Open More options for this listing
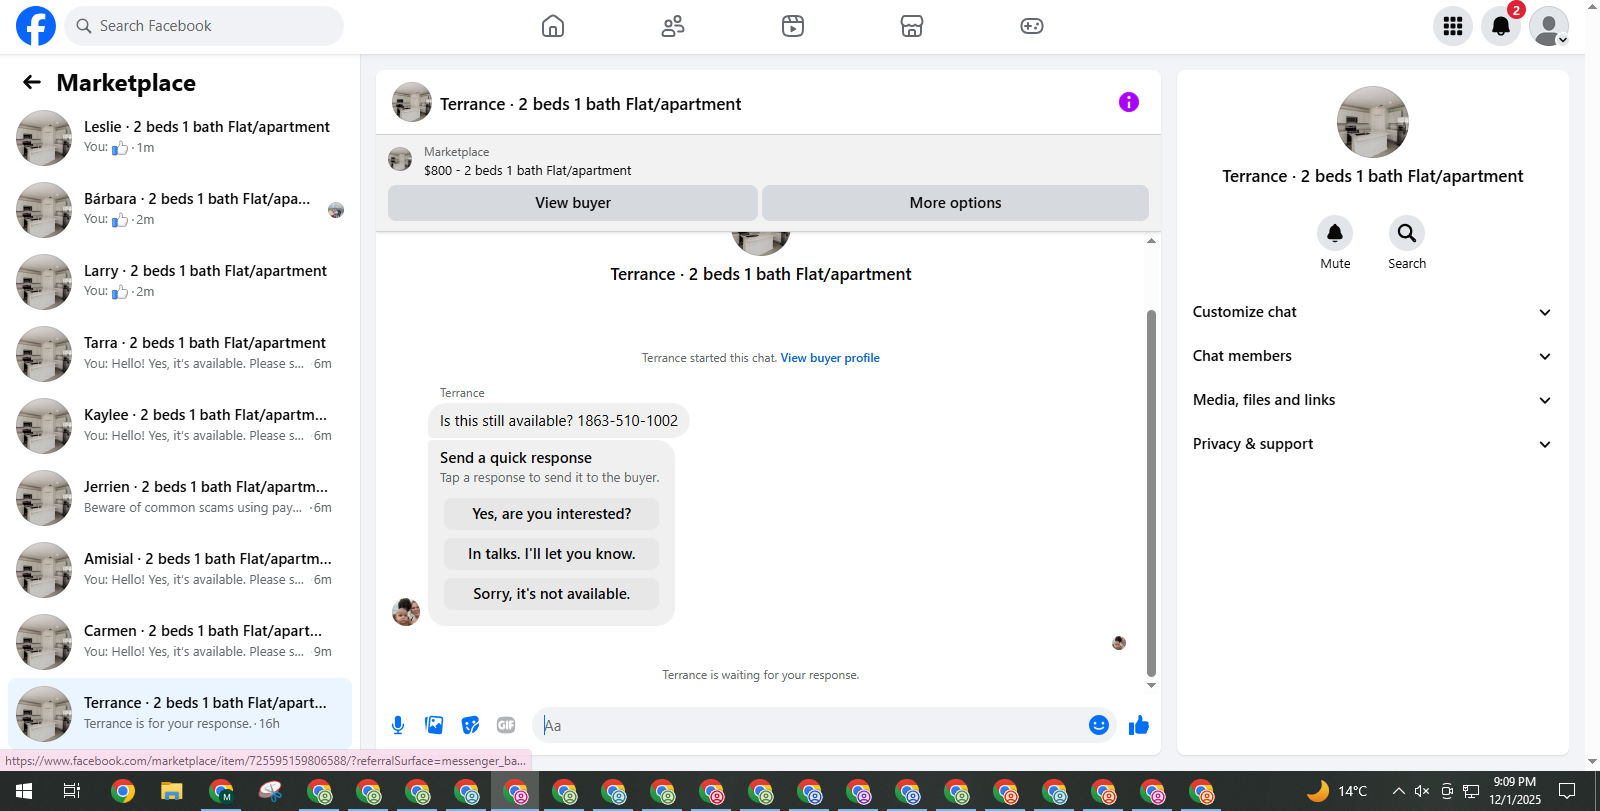 click(955, 203)
